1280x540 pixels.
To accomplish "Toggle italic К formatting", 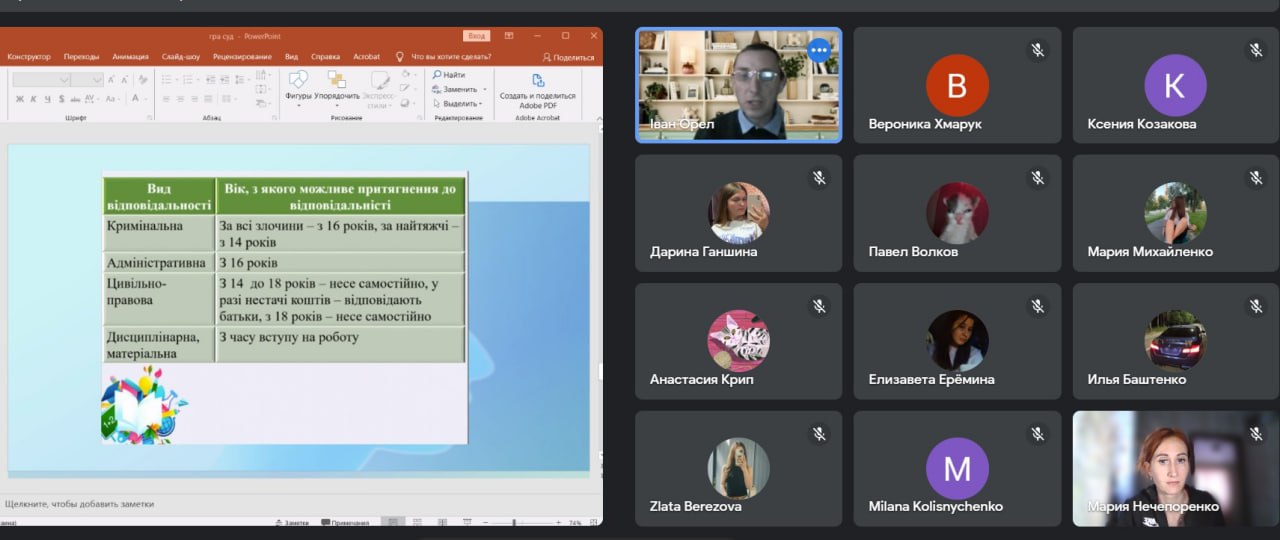I will [x=33, y=99].
